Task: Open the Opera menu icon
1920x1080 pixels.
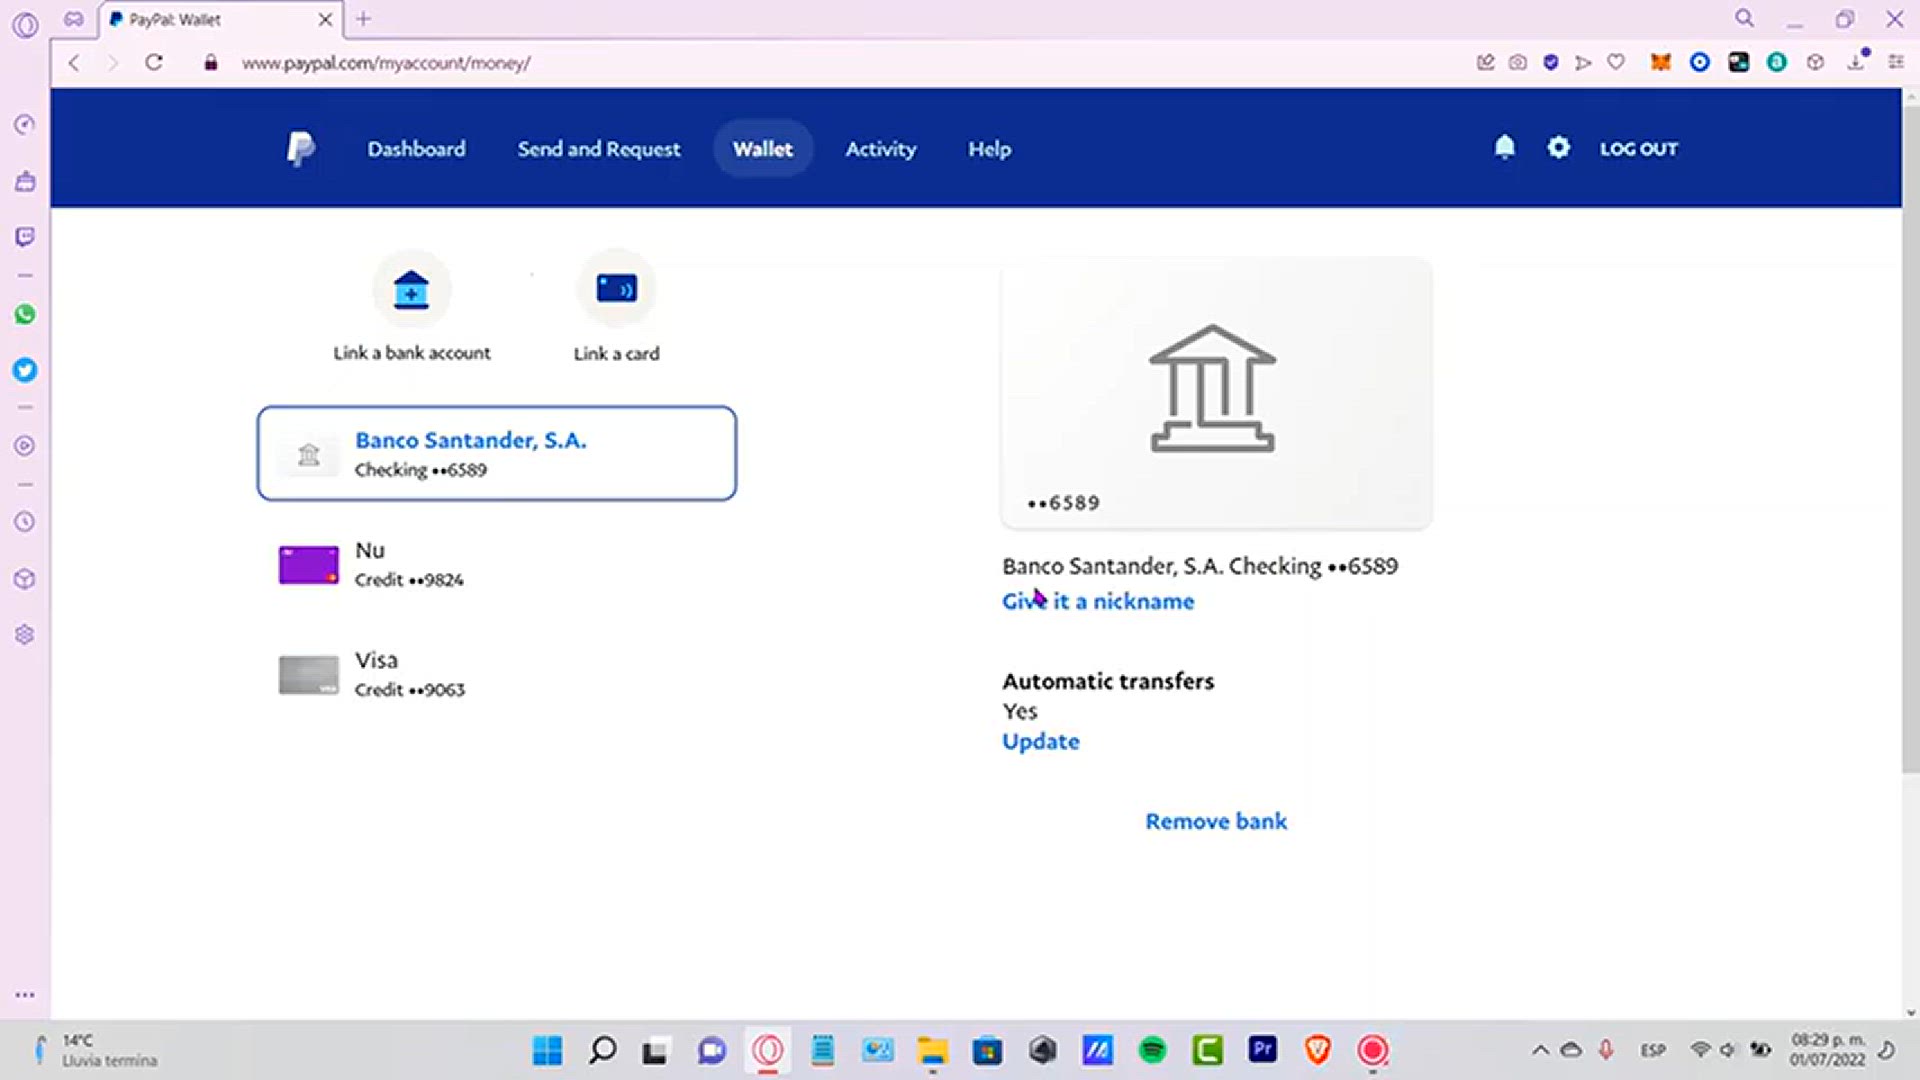Action: coord(26,24)
